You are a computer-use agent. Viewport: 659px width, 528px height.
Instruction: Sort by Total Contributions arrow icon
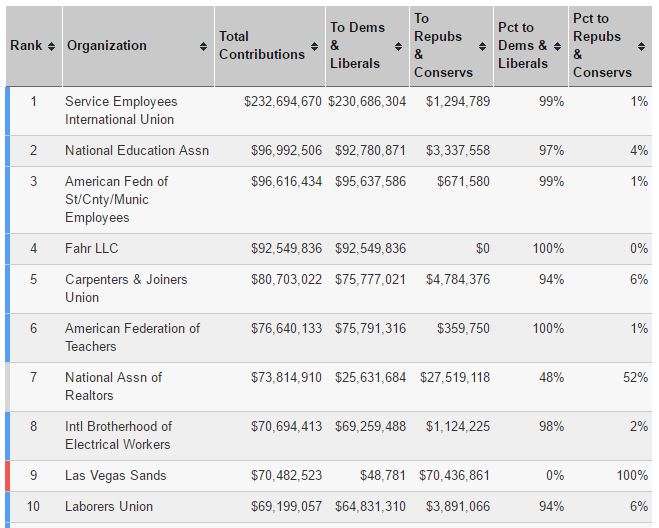tap(314, 46)
